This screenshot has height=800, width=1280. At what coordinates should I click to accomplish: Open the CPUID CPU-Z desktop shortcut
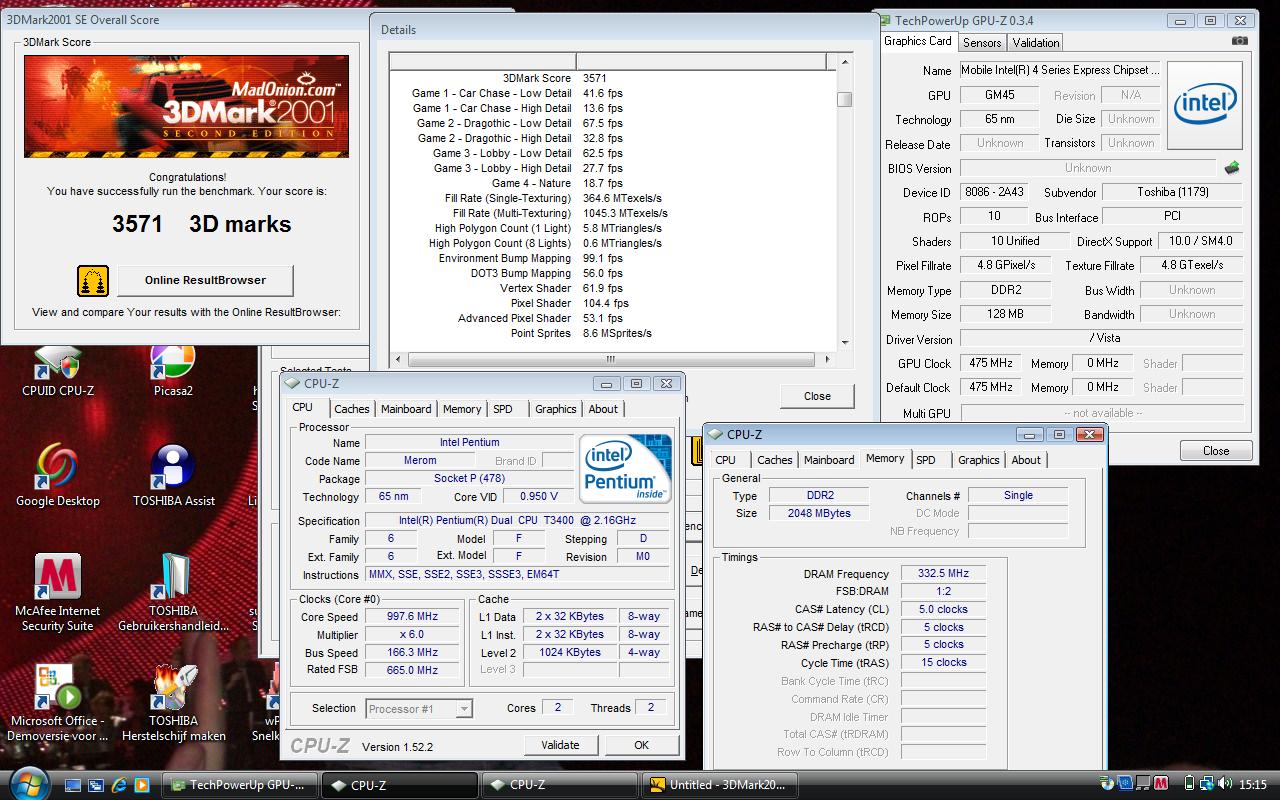[x=57, y=371]
